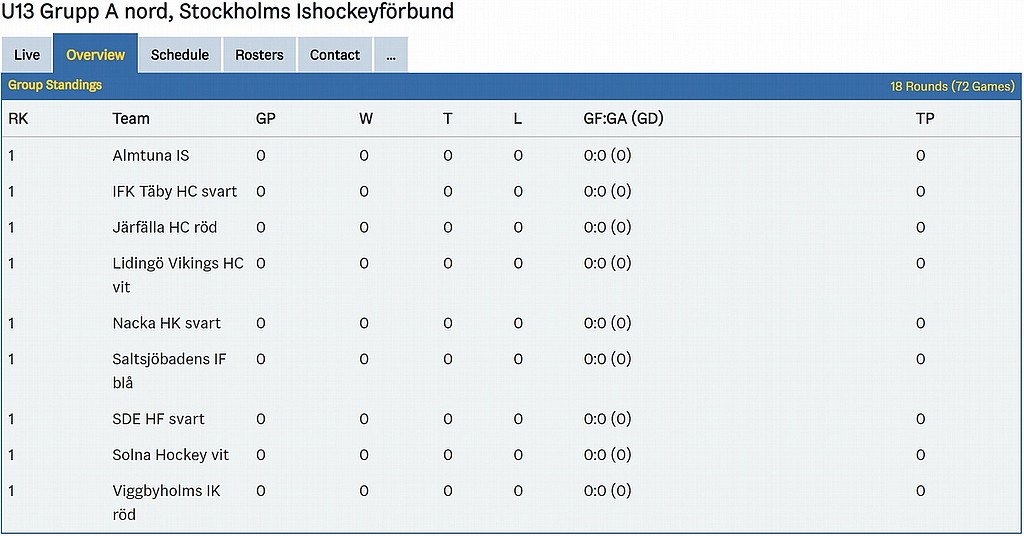Click the TP column header
Viewport: 1024px width, 536px height.
coord(925,119)
